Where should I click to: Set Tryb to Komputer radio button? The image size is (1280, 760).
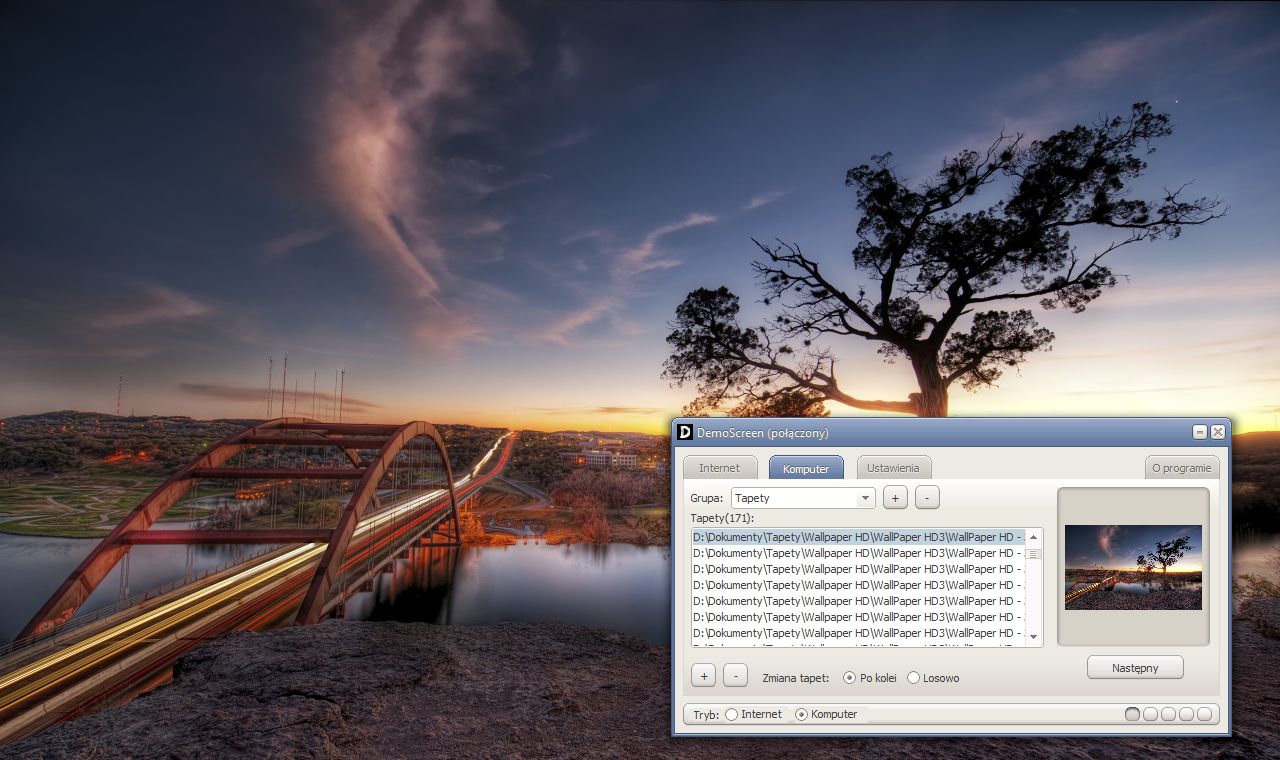(801, 714)
